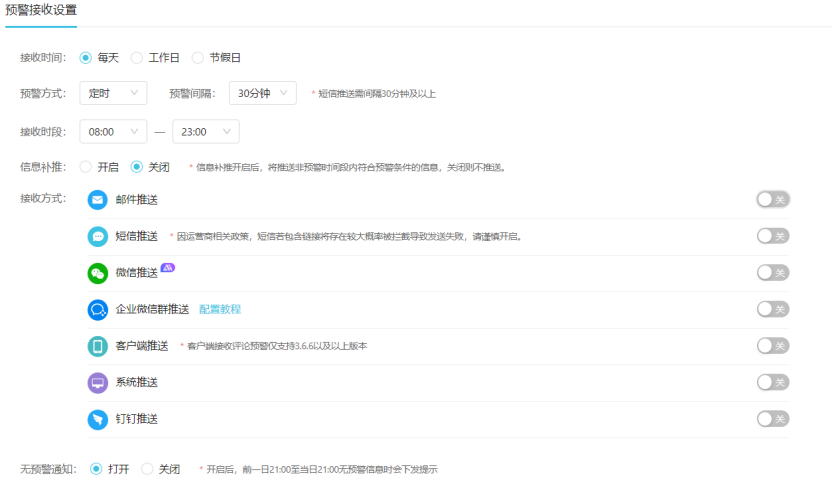Turn on the 短信推送 toggle switch
832x484 pixels.
(772, 236)
